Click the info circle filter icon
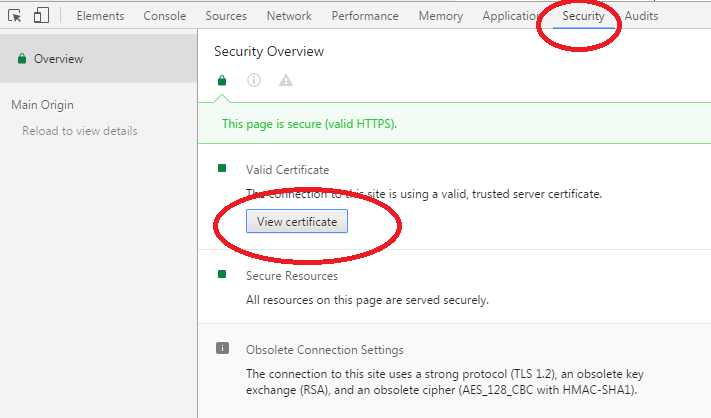The width and height of the screenshot is (711, 418). (254, 81)
